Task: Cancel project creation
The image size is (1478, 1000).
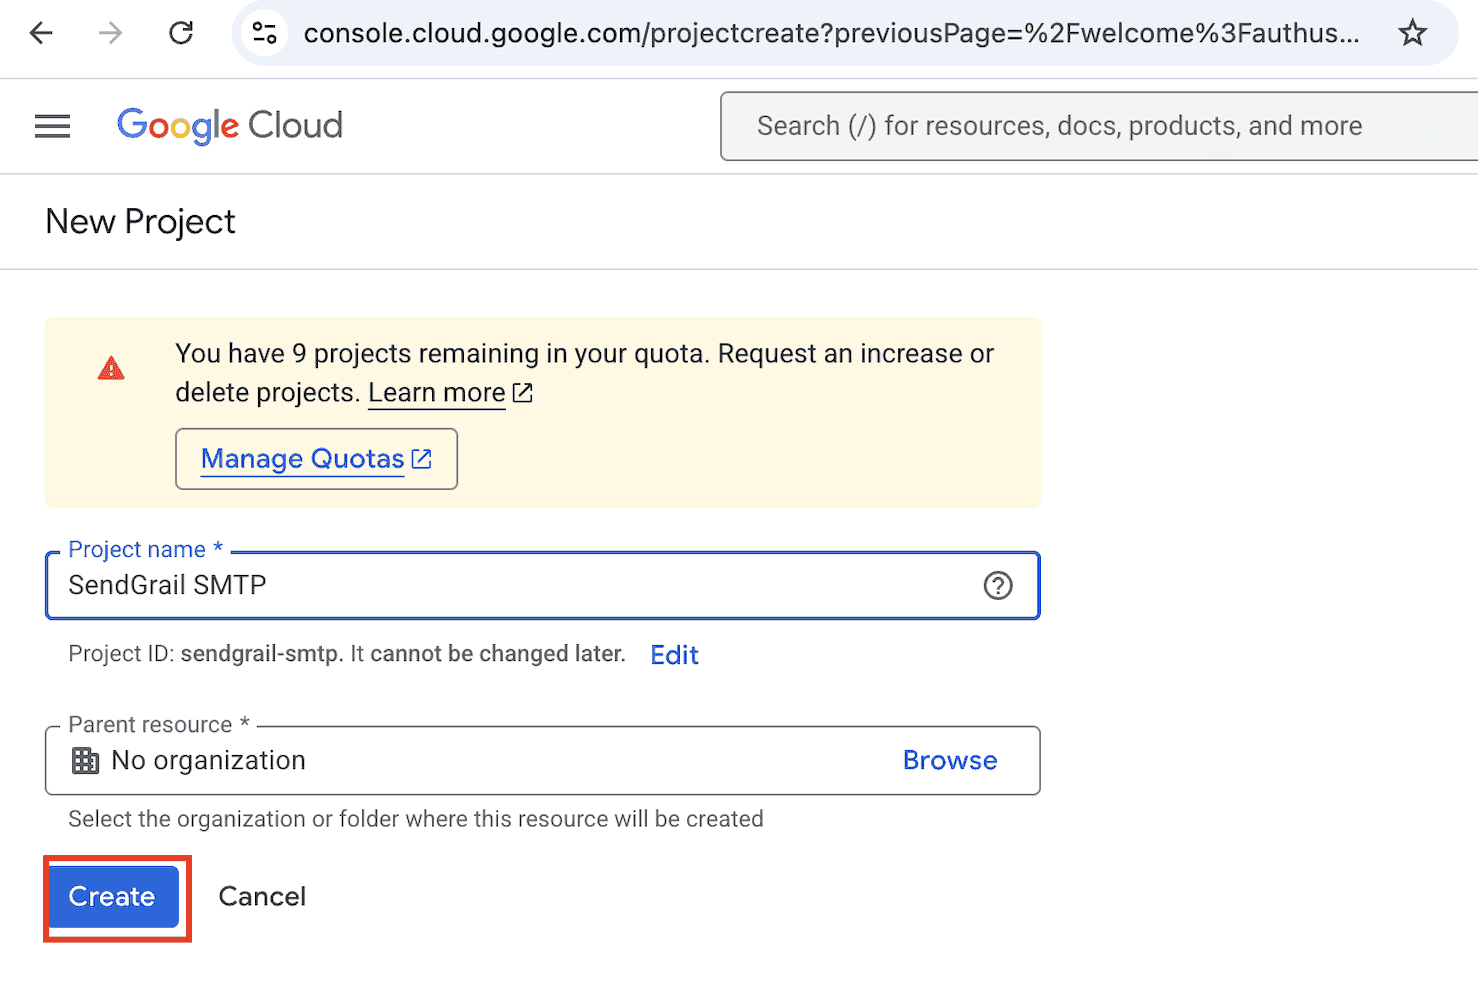Action: pos(262,897)
